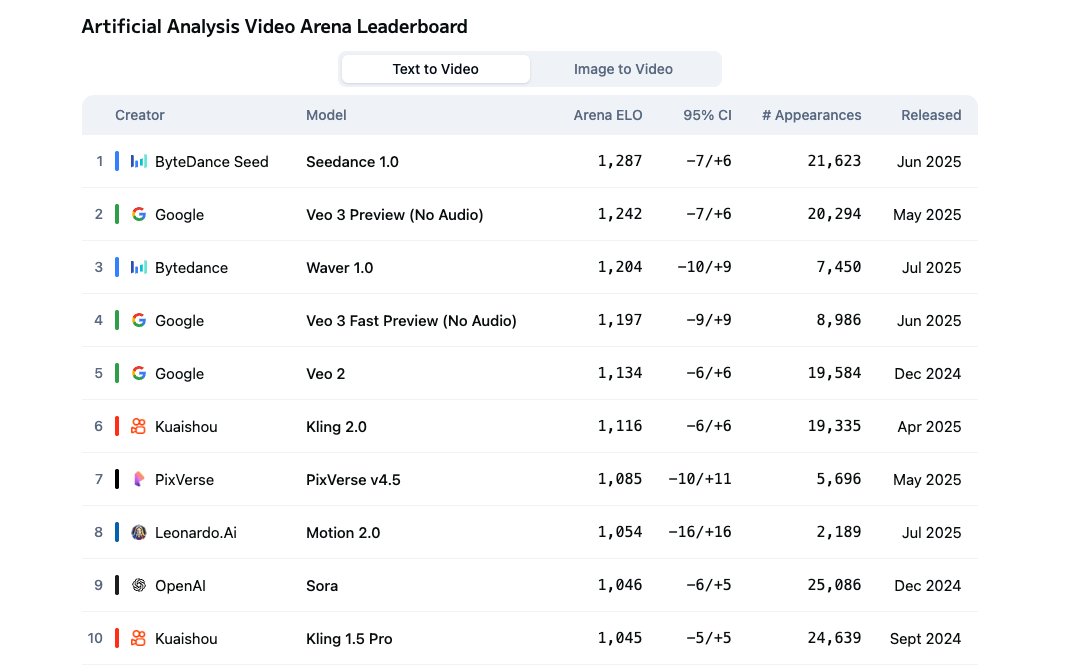Select Veo 3 Preview (No Audio) model name
1084x672 pixels.
tap(394, 215)
